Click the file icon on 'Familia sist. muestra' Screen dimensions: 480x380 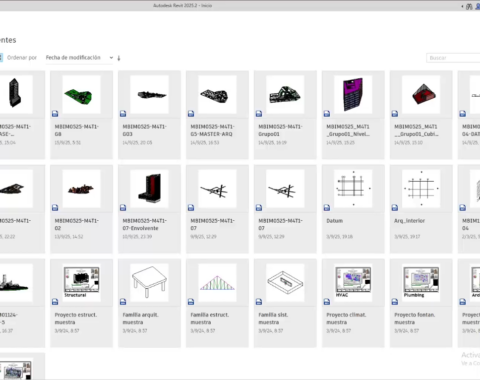pyautogui.click(x=259, y=302)
